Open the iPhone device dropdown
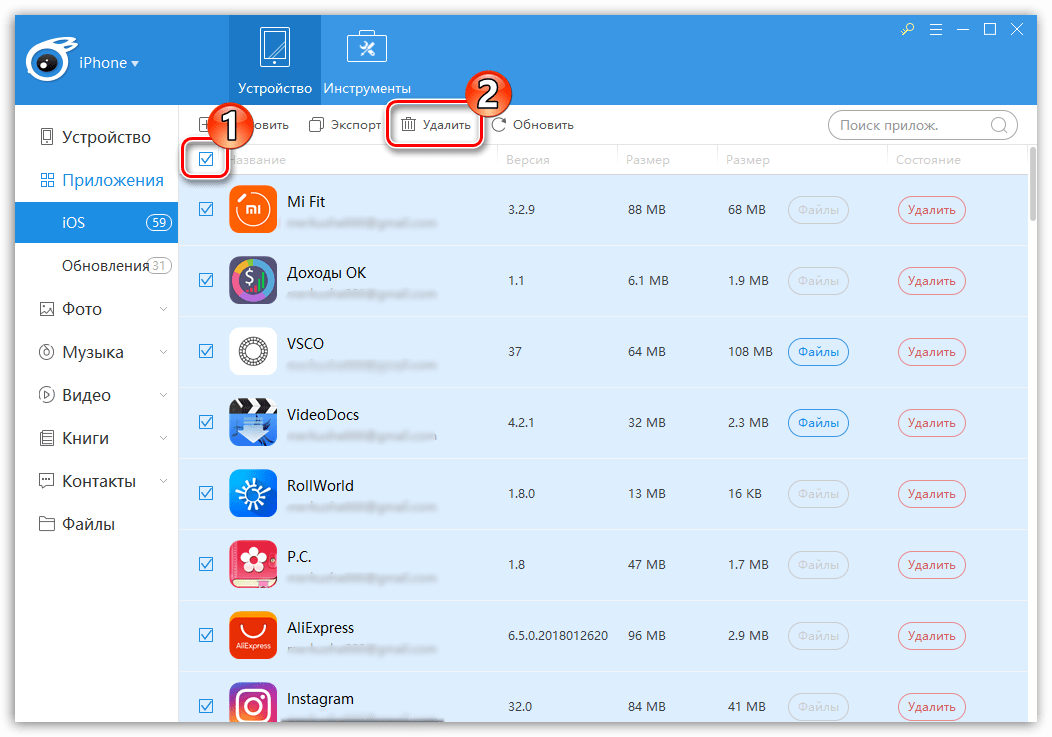The height and width of the screenshot is (737, 1052). (x=109, y=63)
